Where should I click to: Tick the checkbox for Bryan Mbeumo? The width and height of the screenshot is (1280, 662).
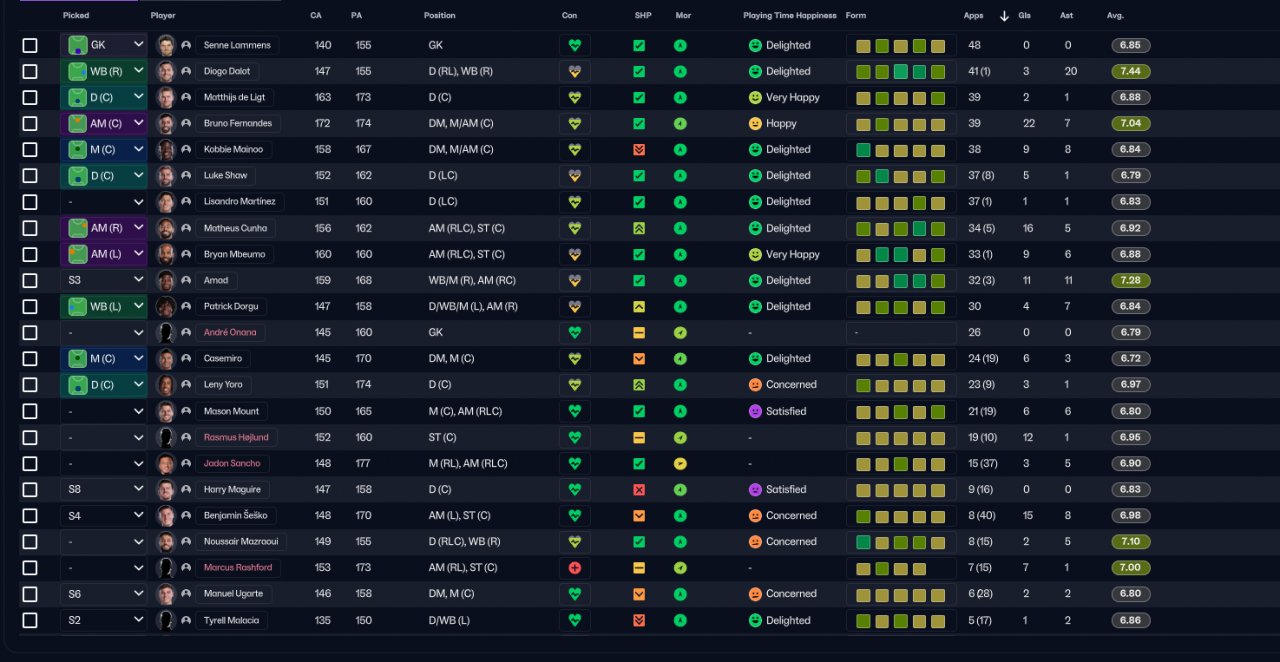coord(30,254)
